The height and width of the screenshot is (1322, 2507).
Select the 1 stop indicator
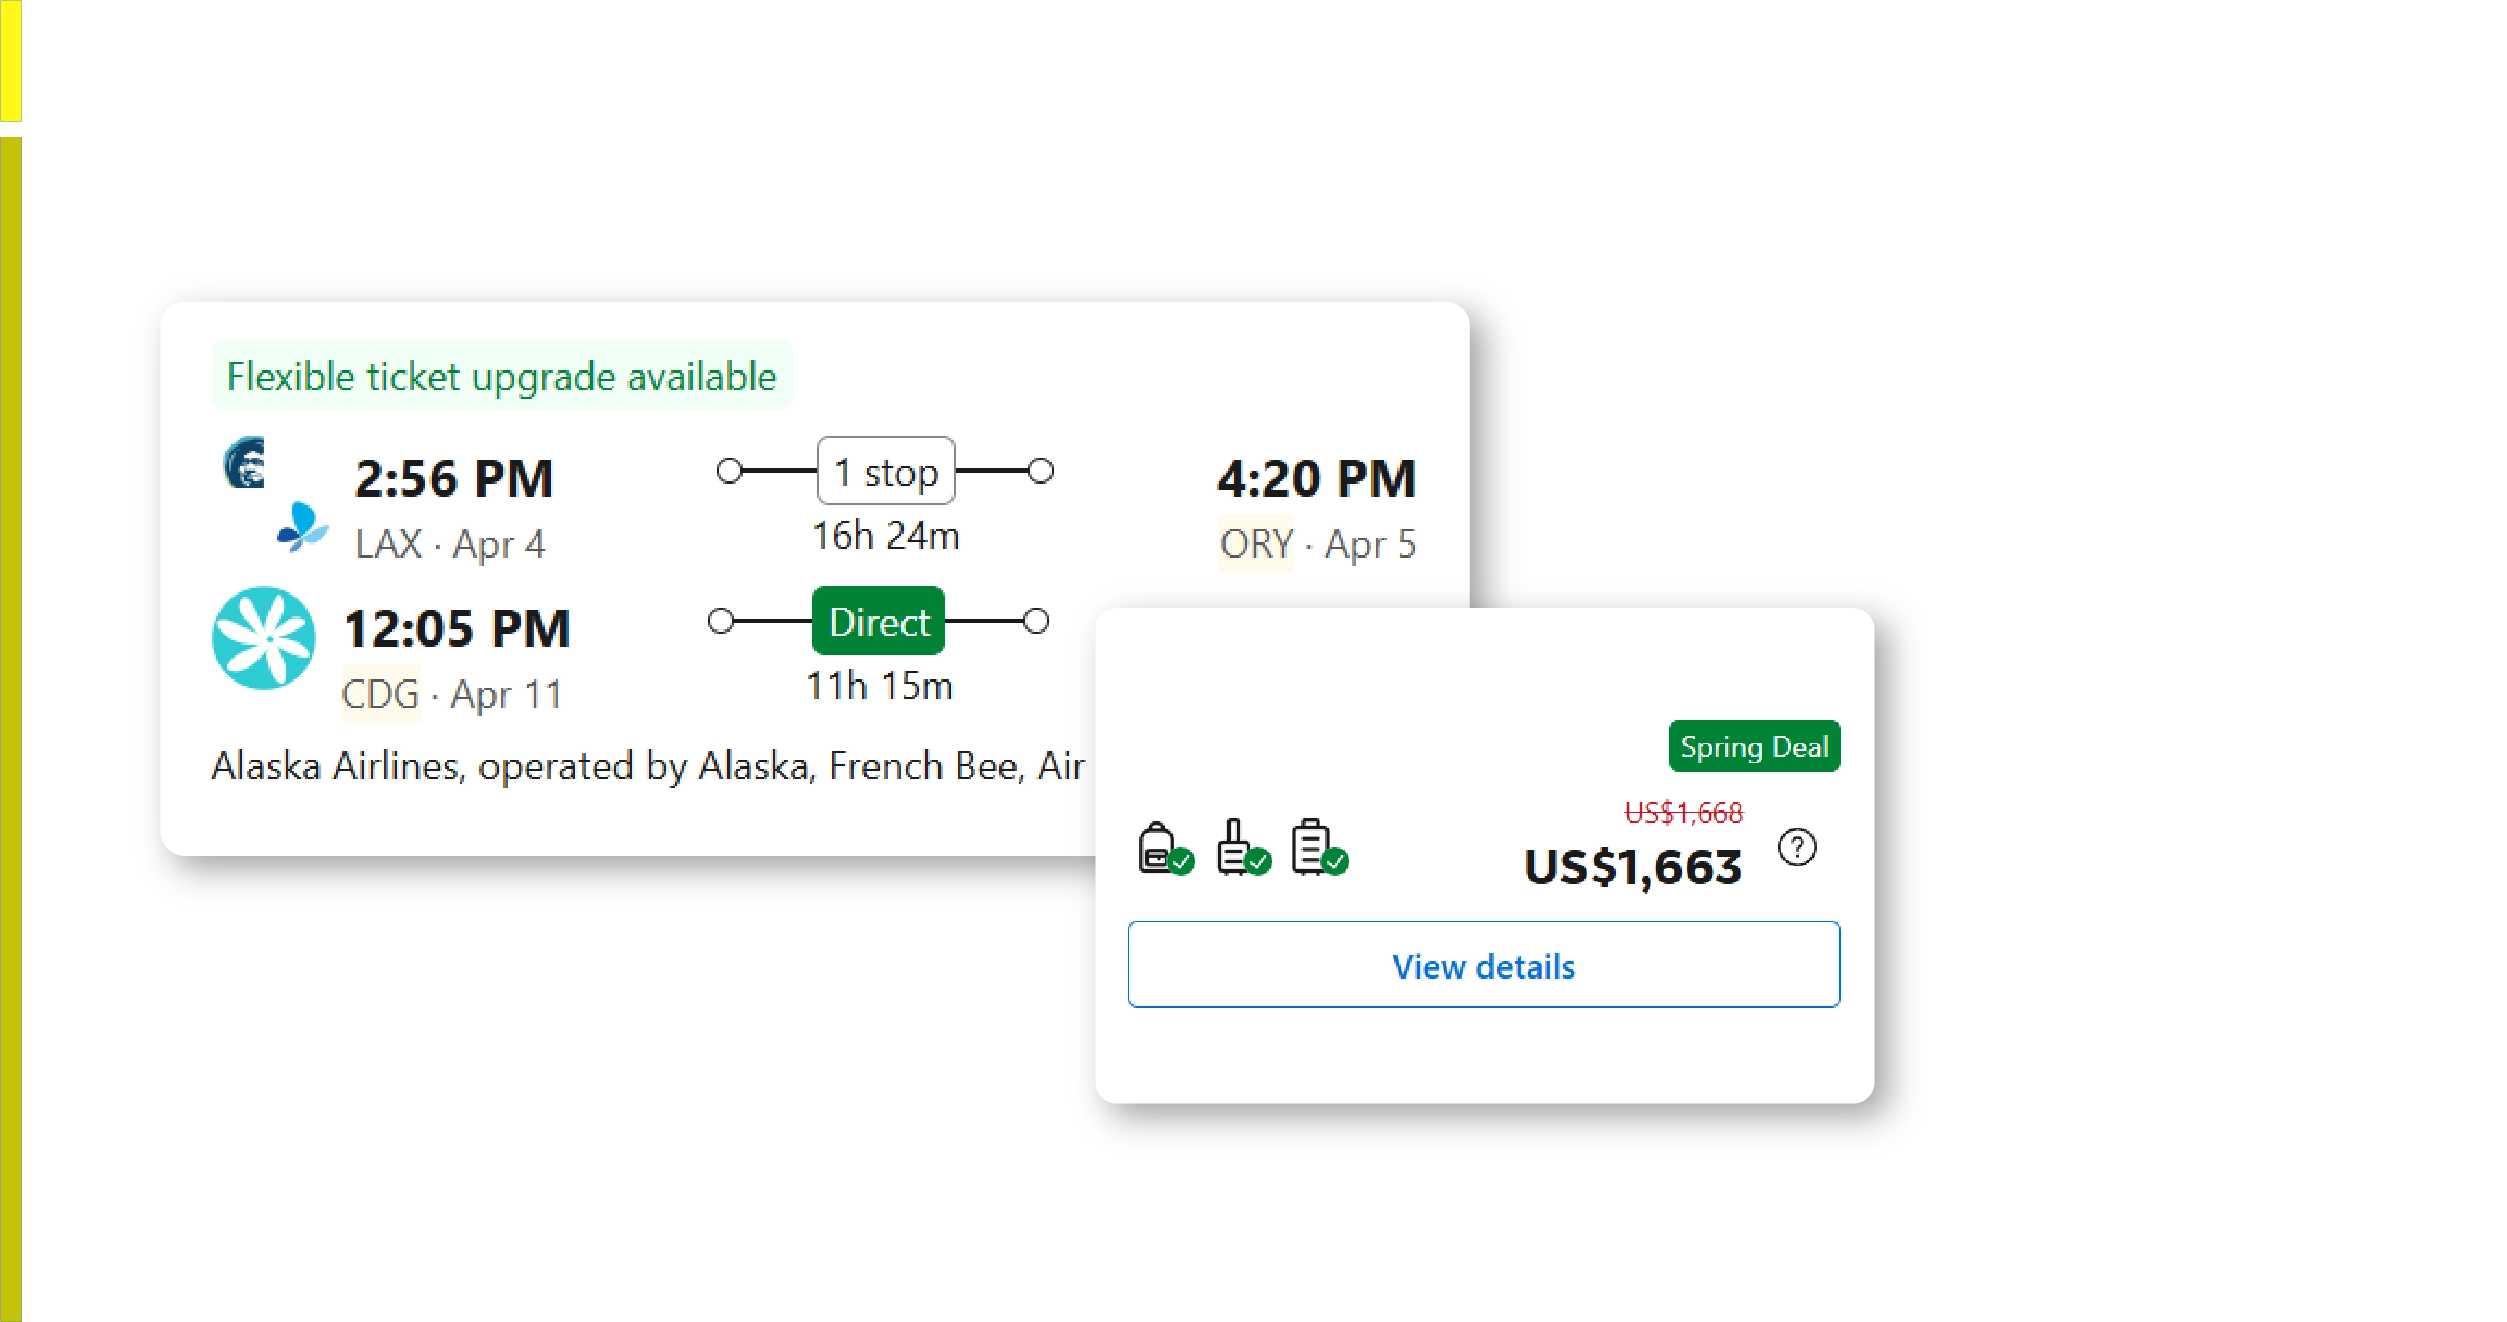tap(886, 472)
